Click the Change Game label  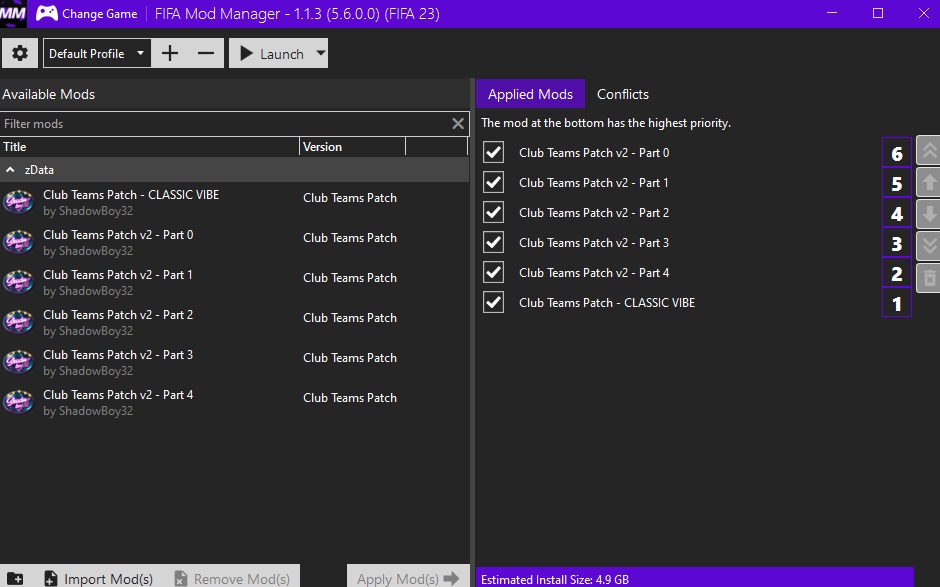[x=100, y=14]
